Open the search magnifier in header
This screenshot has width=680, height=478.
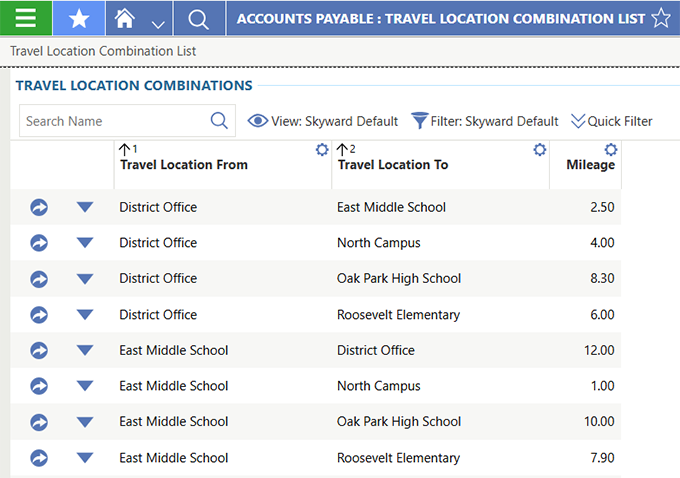tap(198, 19)
